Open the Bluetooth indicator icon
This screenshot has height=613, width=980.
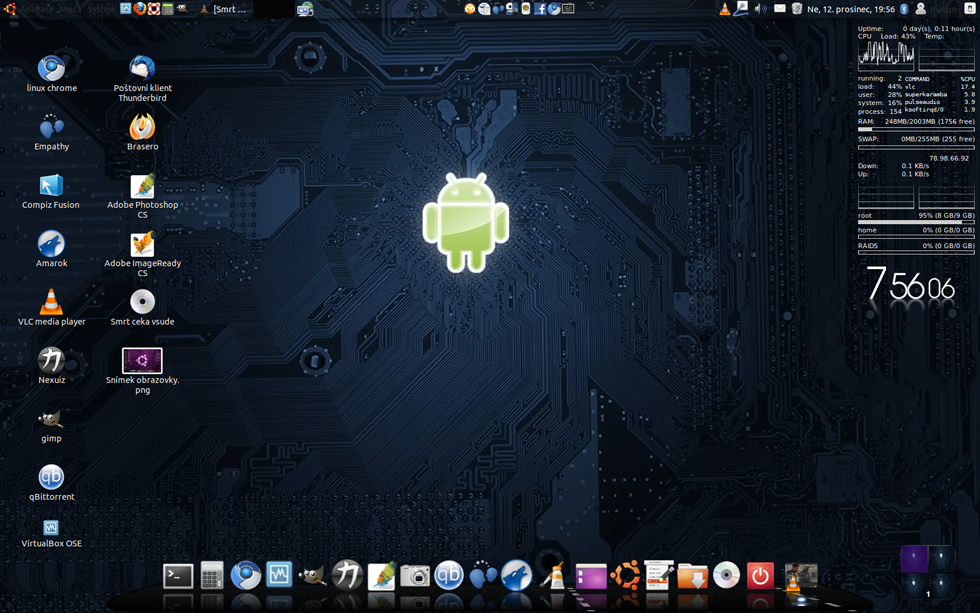click(x=904, y=9)
